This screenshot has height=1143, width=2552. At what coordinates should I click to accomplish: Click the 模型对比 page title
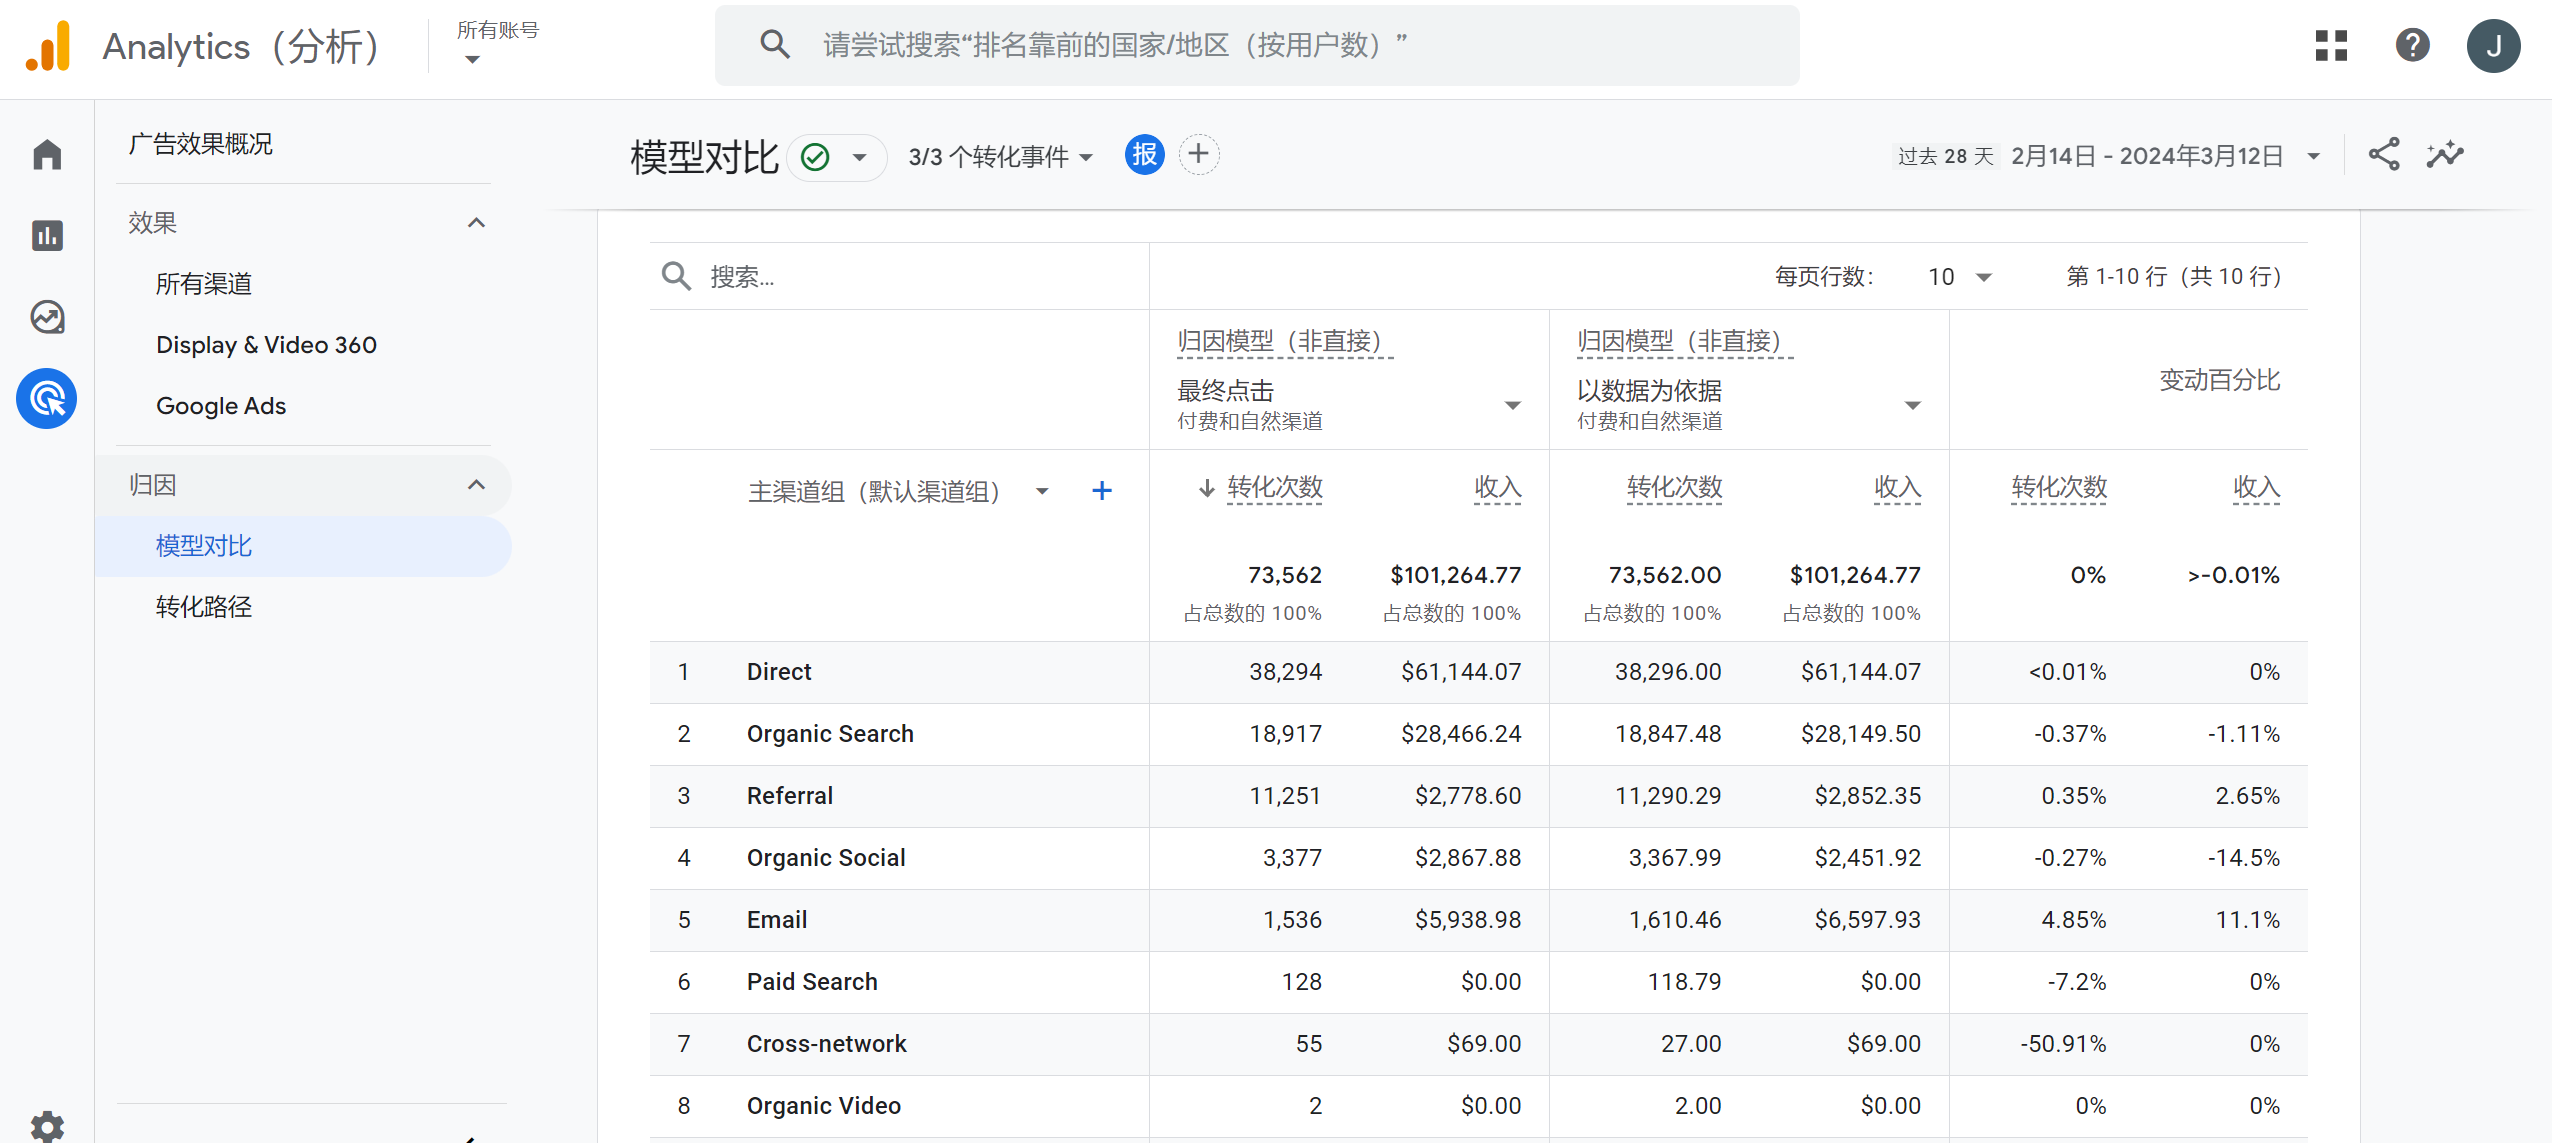coord(704,157)
